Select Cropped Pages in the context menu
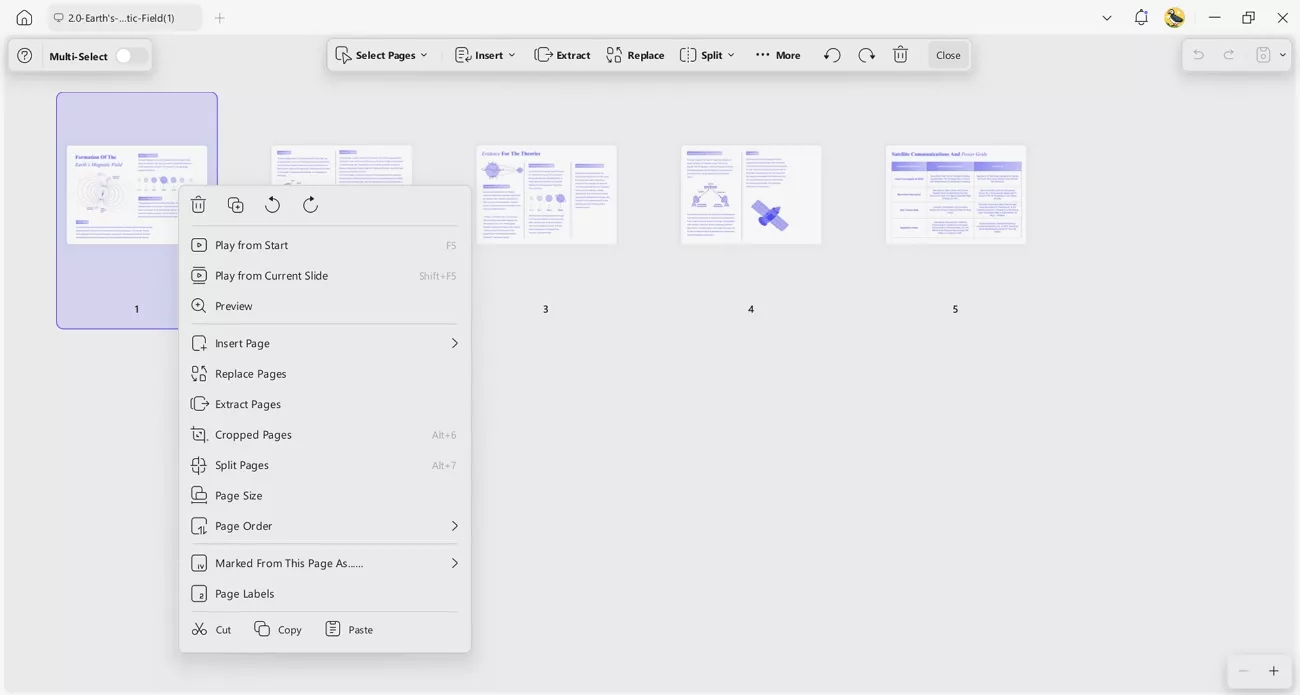 tap(253, 434)
